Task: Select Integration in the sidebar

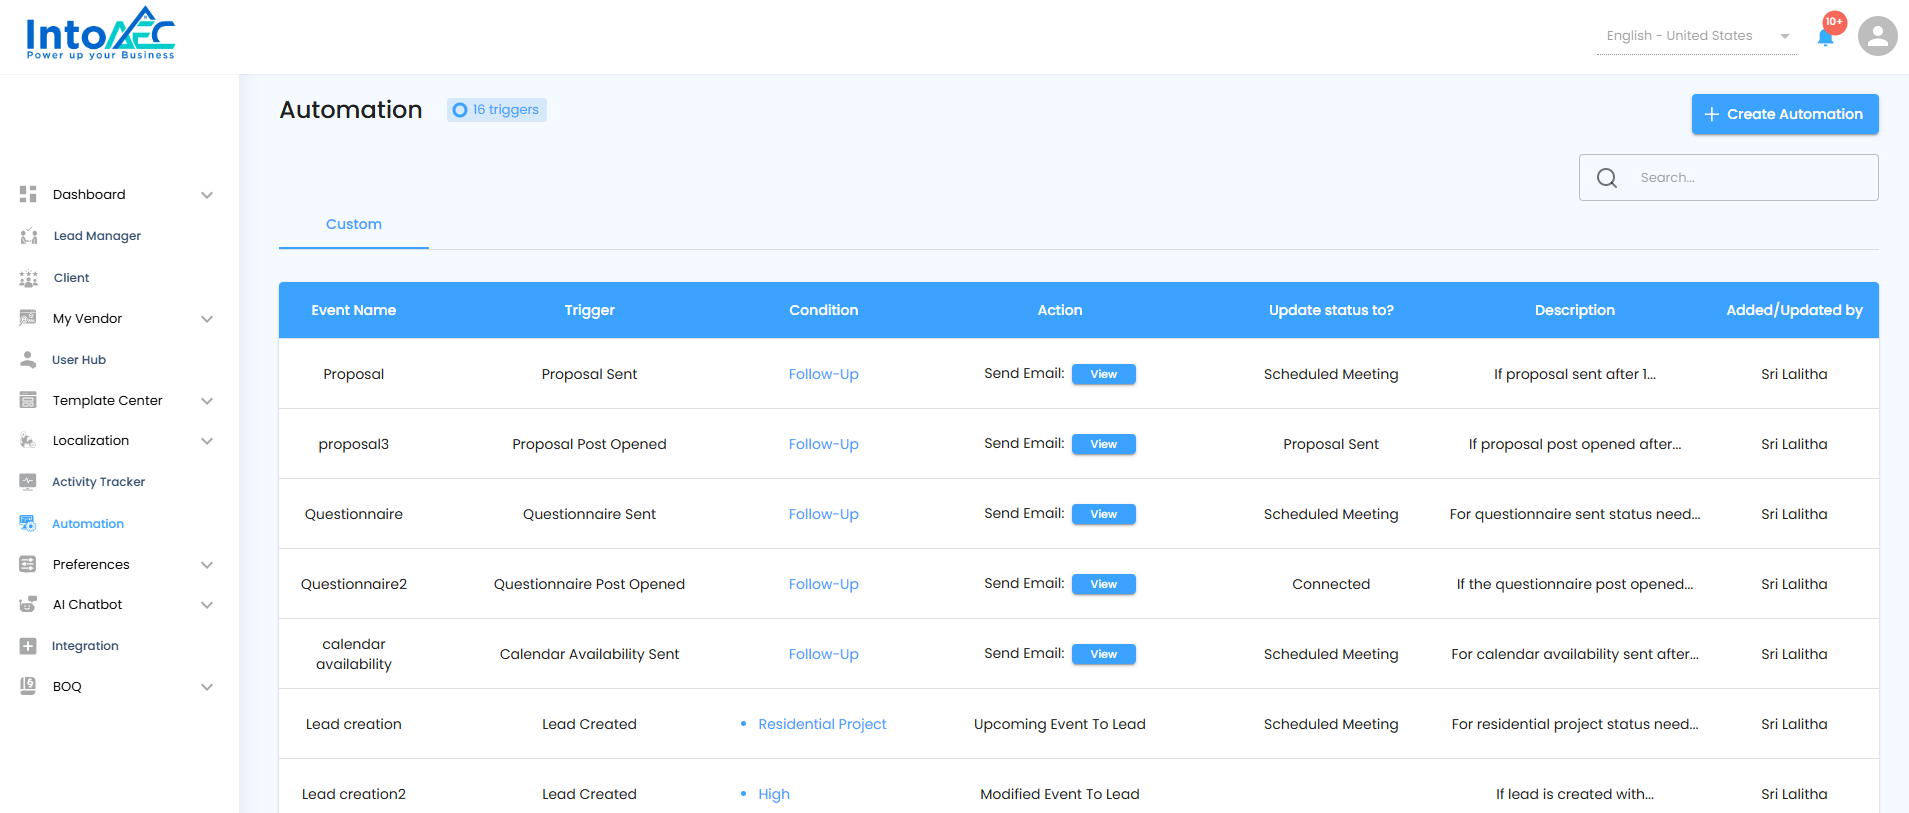Action: 85,646
